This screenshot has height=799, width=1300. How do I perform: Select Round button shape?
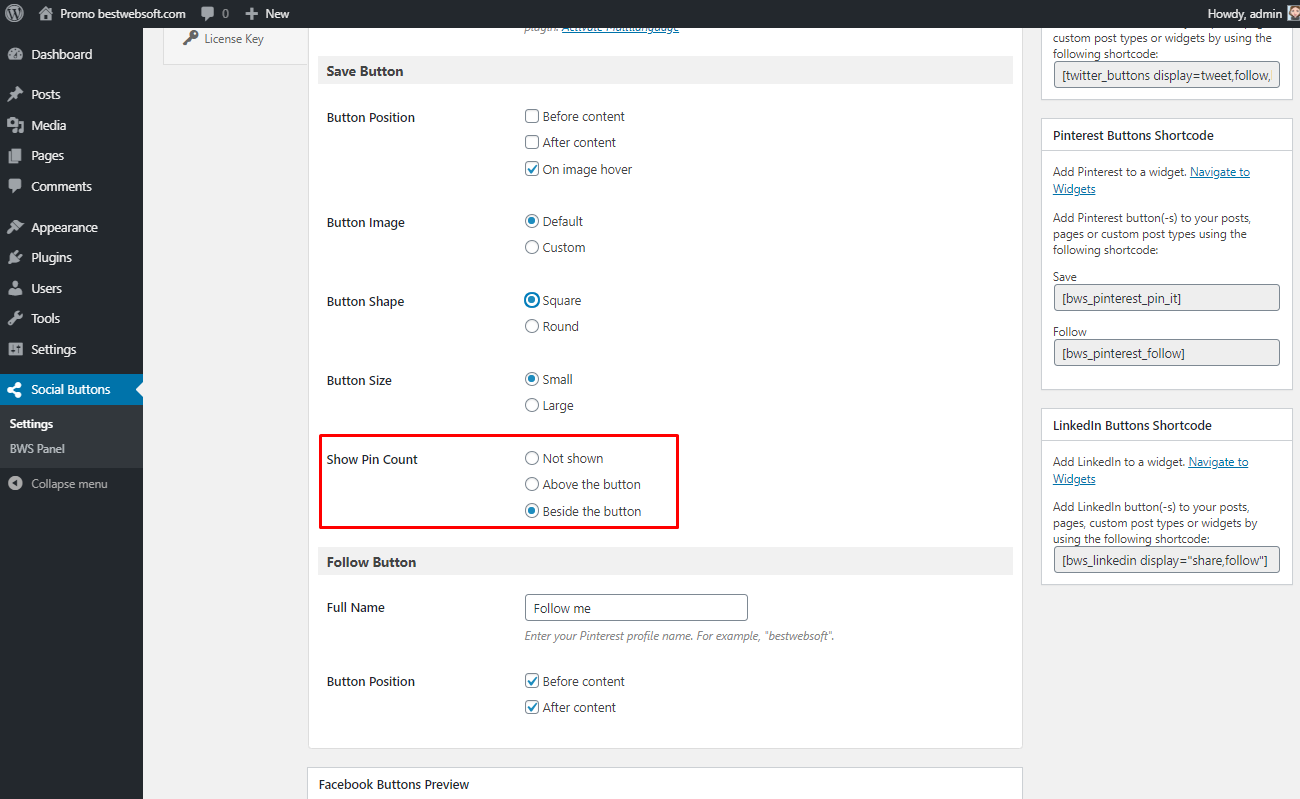[532, 326]
